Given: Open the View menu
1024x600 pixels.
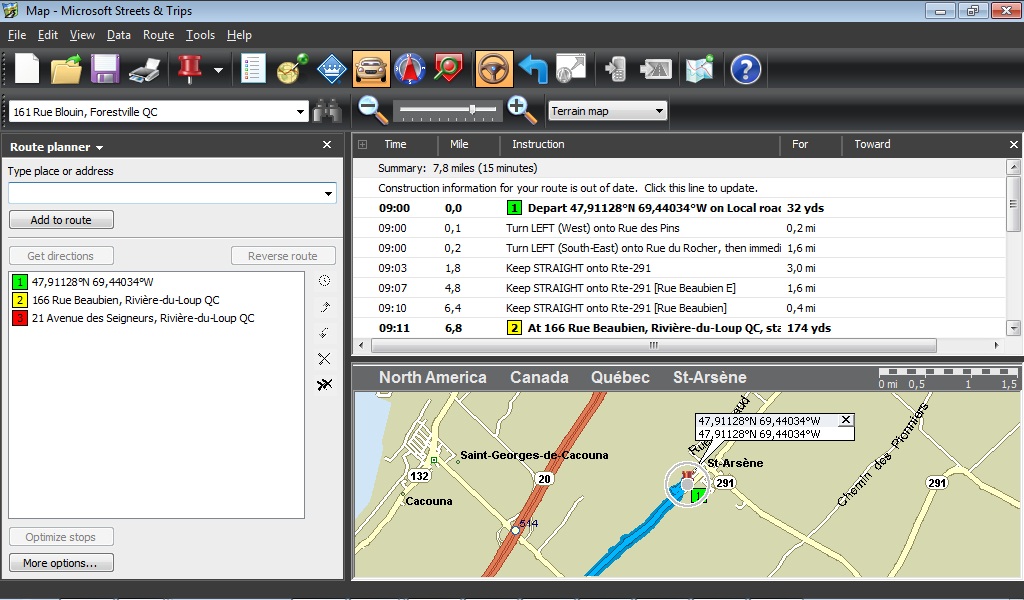Looking at the screenshot, I should click(x=82, y=35).
